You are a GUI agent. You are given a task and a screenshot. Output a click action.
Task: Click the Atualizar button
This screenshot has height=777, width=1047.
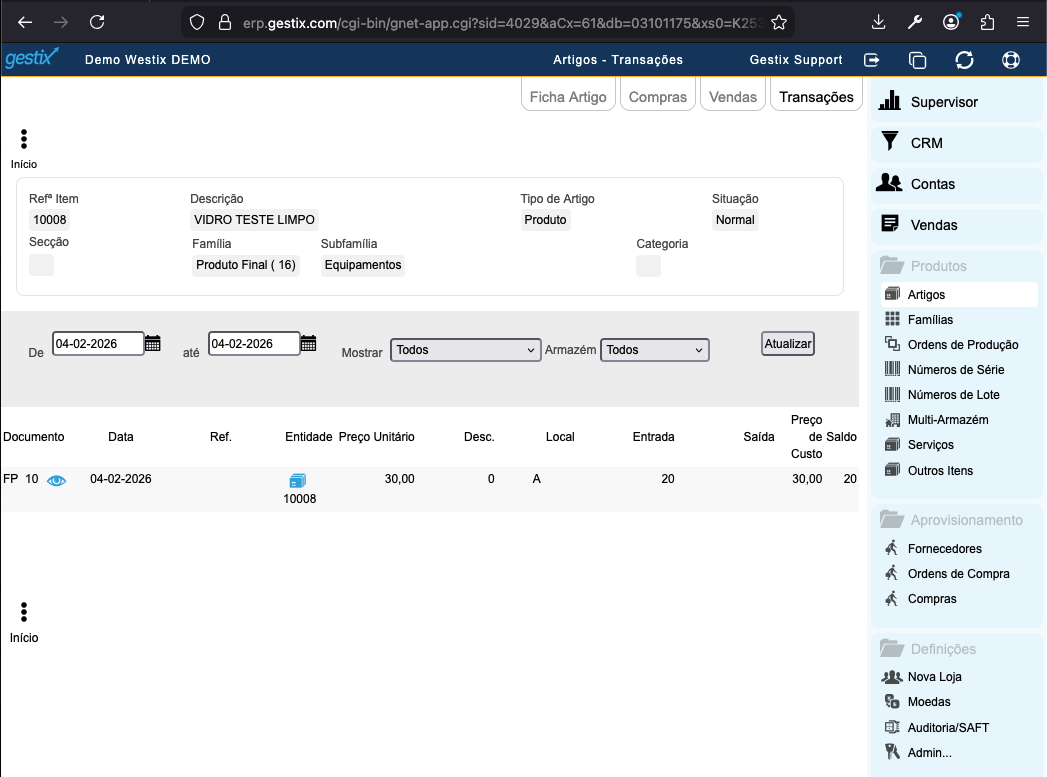click(788, 344)
